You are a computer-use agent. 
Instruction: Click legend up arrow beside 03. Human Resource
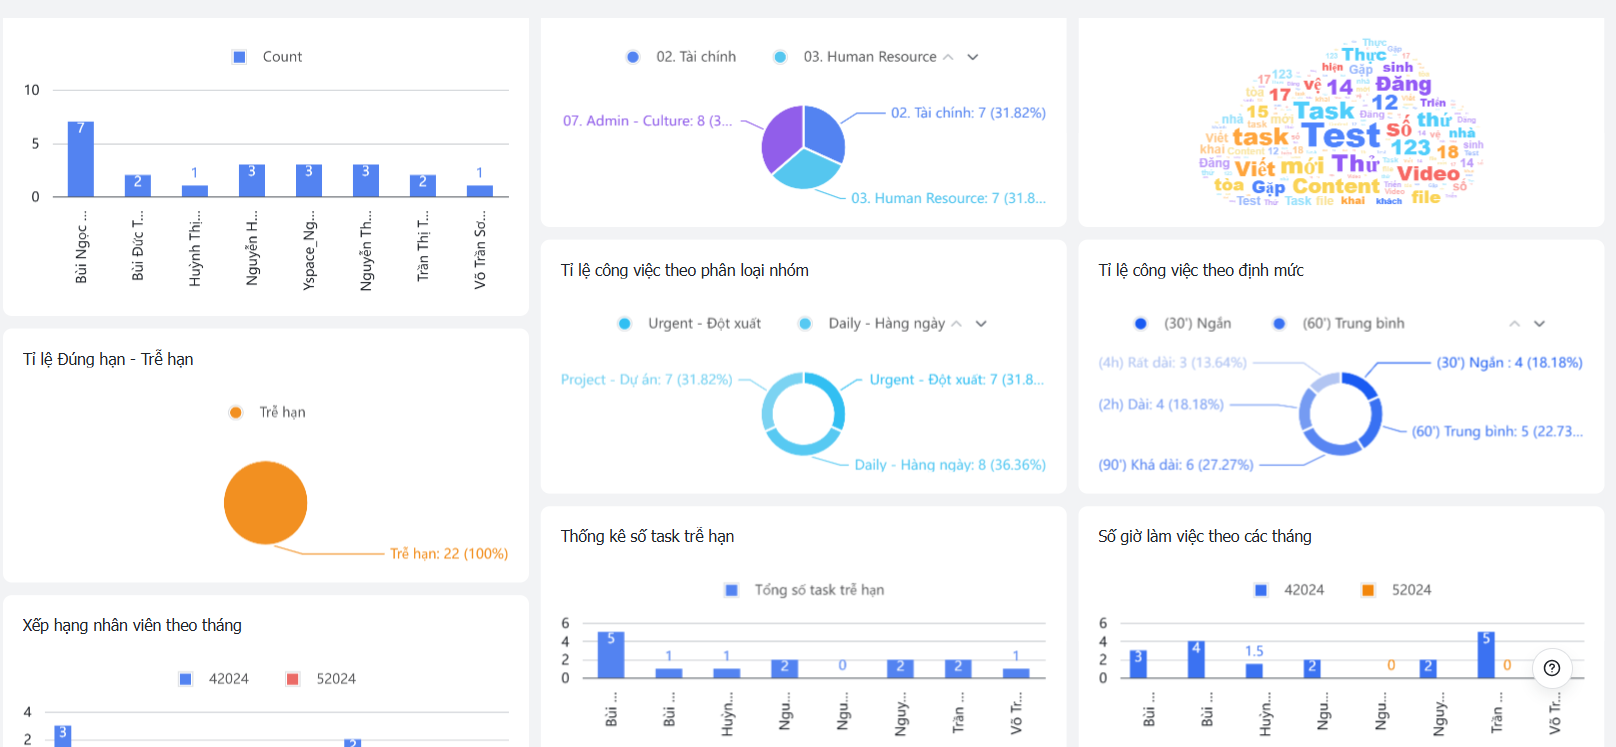pos(948,57)
